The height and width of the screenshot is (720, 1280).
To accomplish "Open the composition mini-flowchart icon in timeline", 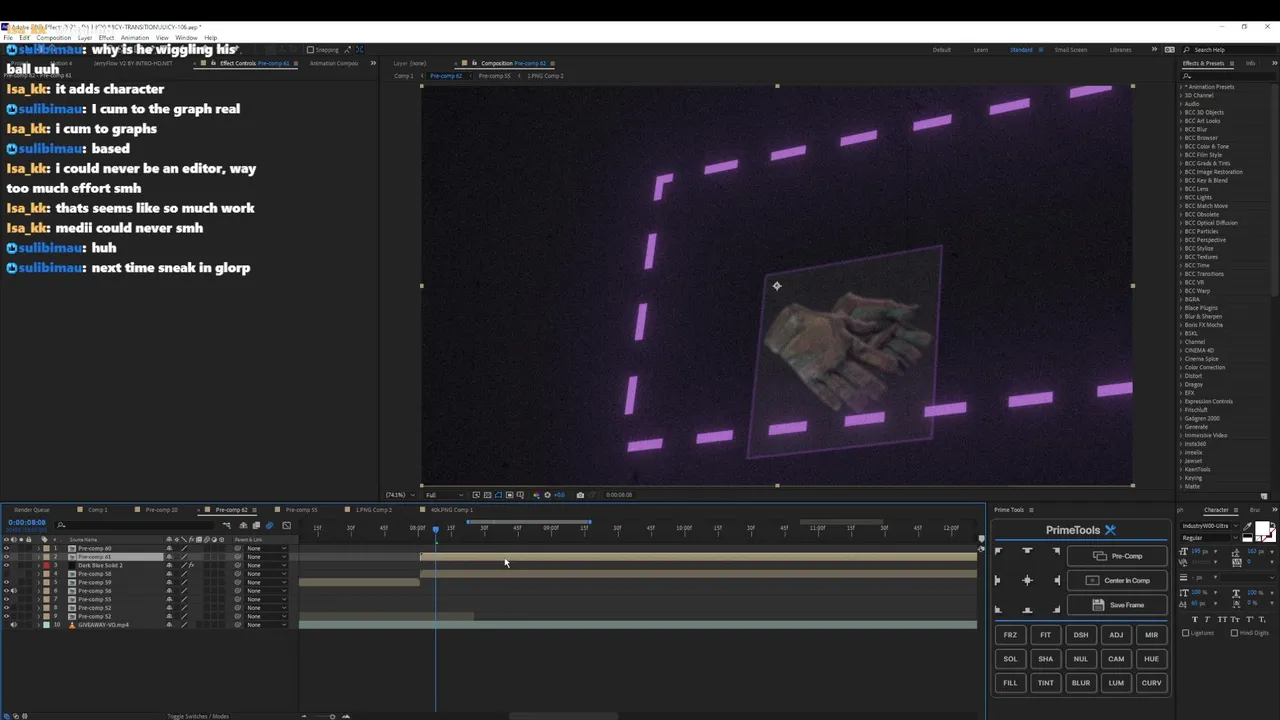I will point(226,525).
